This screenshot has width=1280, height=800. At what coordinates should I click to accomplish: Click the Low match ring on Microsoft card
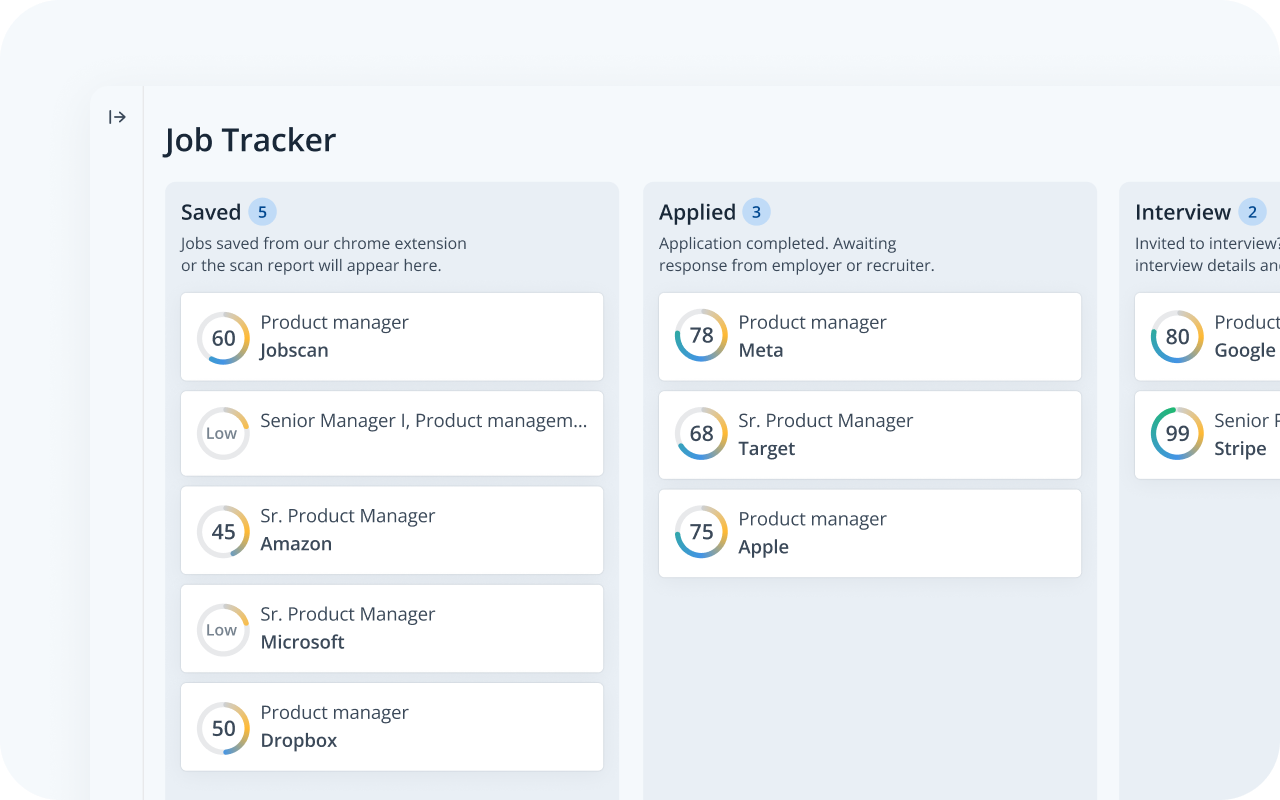coord(223,630)
